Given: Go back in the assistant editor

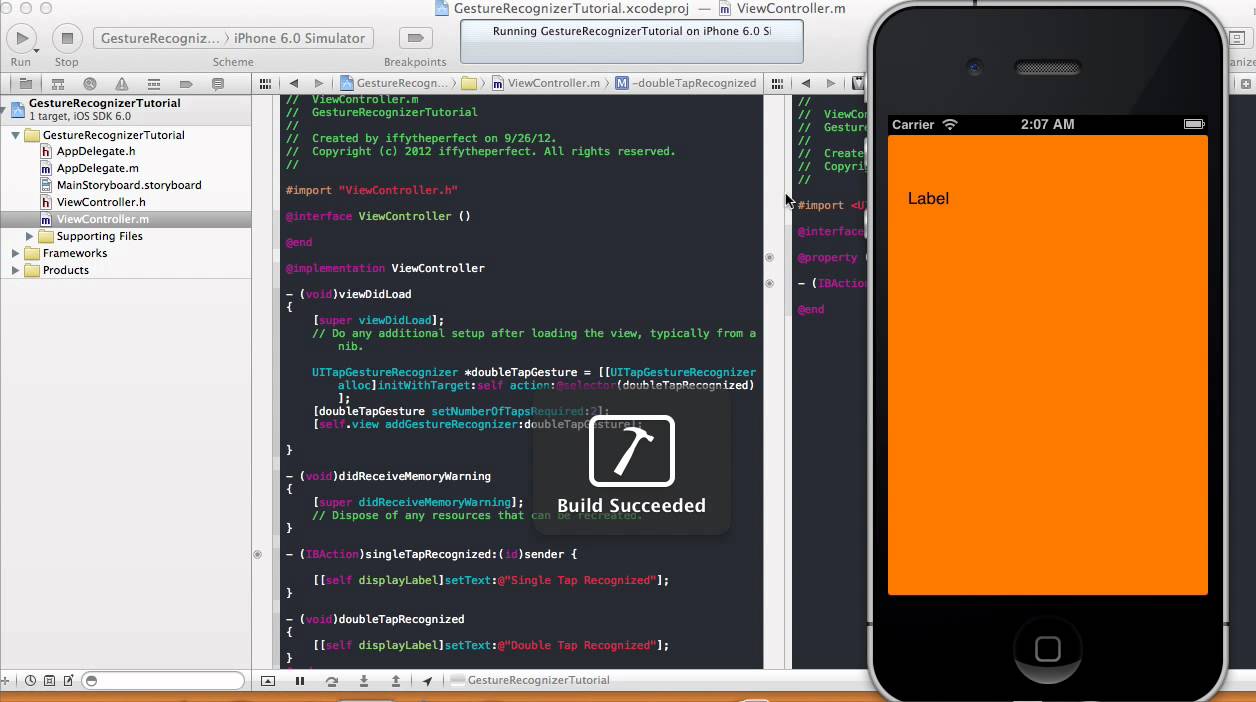Looking at the screenshot, I should [805, 83].
